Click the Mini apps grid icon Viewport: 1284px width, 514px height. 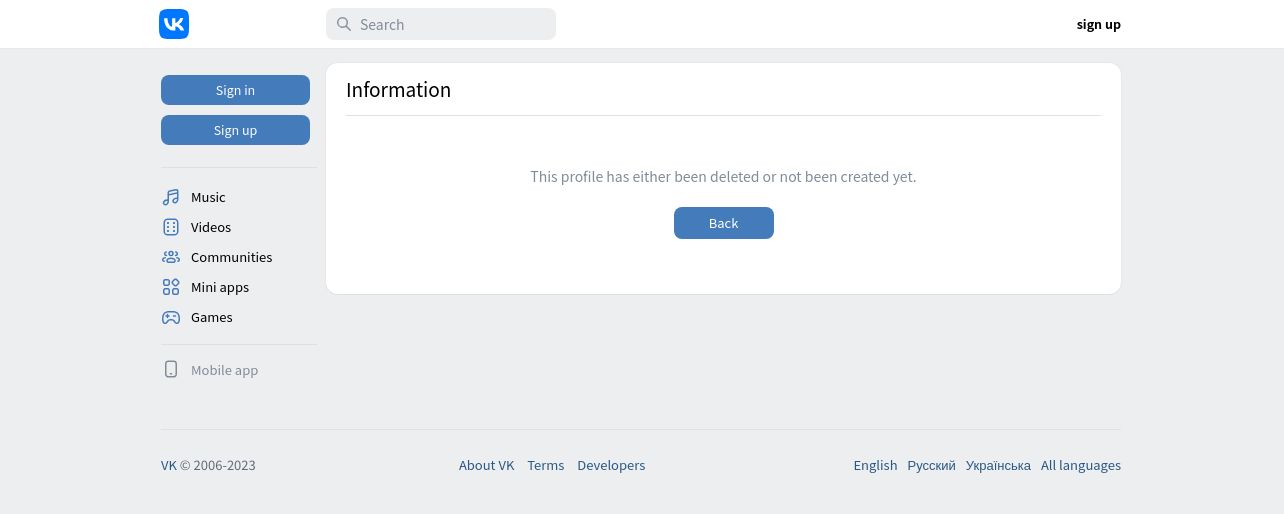[171, 287]
